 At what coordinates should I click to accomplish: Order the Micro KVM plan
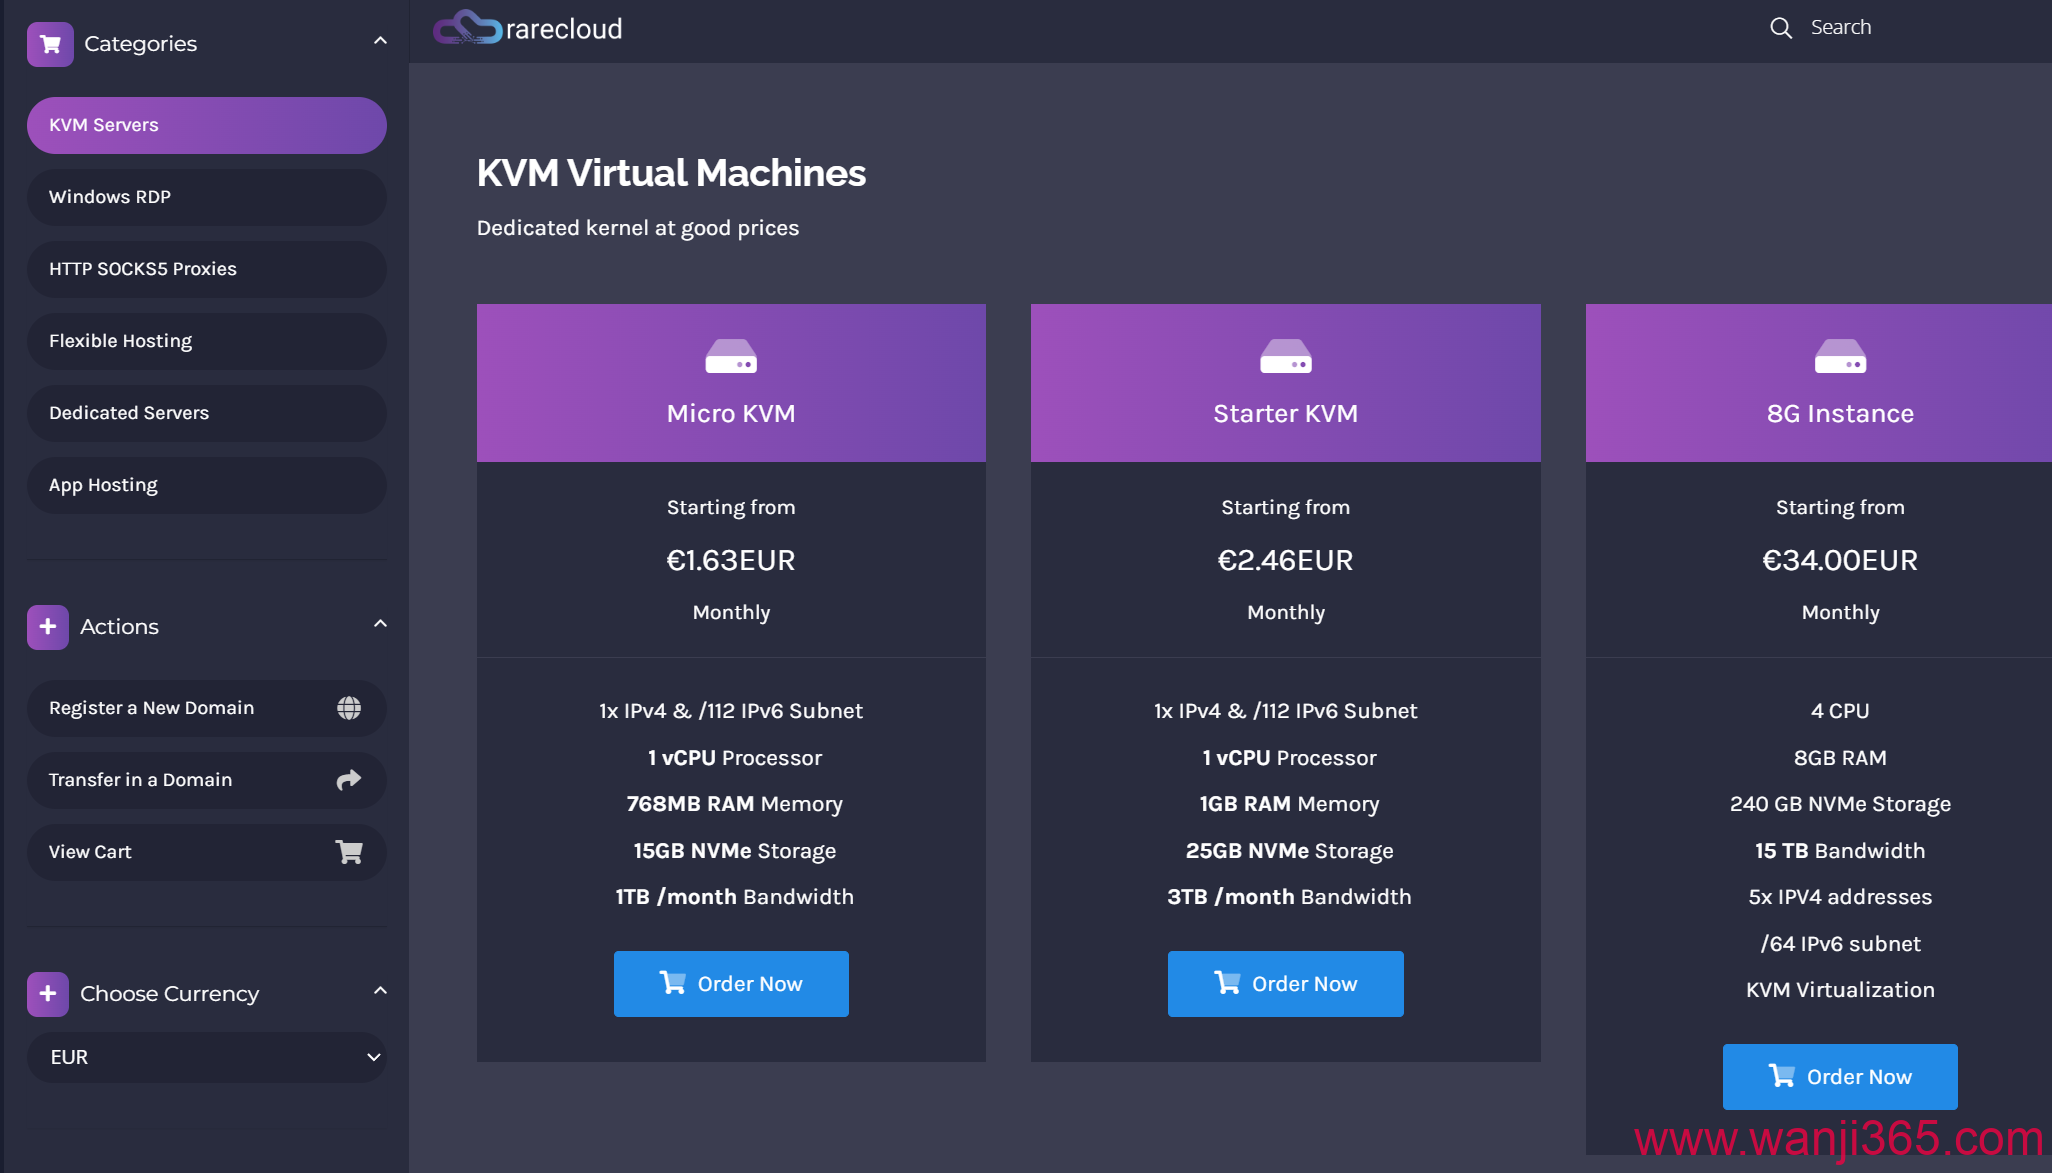731,984
